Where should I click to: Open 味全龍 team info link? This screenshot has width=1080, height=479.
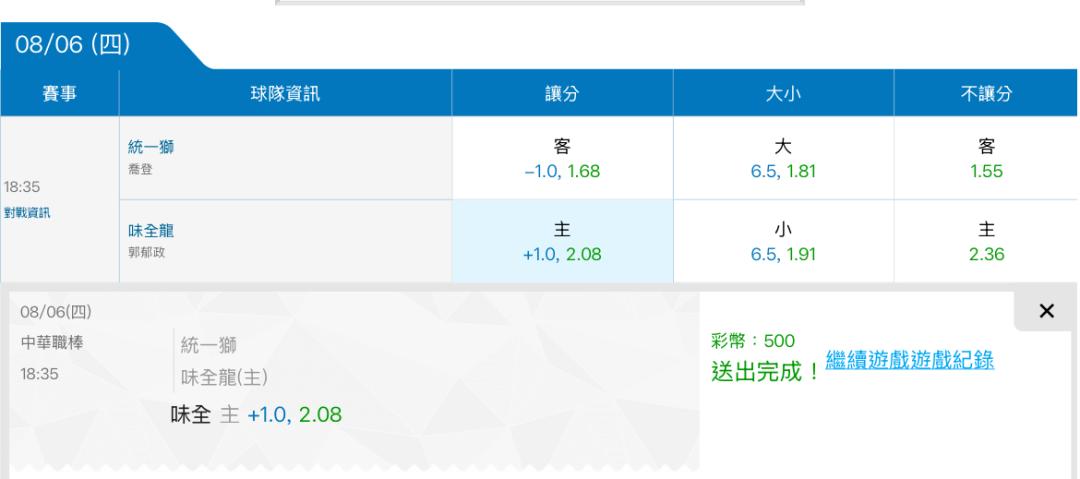tap(151, 230)
